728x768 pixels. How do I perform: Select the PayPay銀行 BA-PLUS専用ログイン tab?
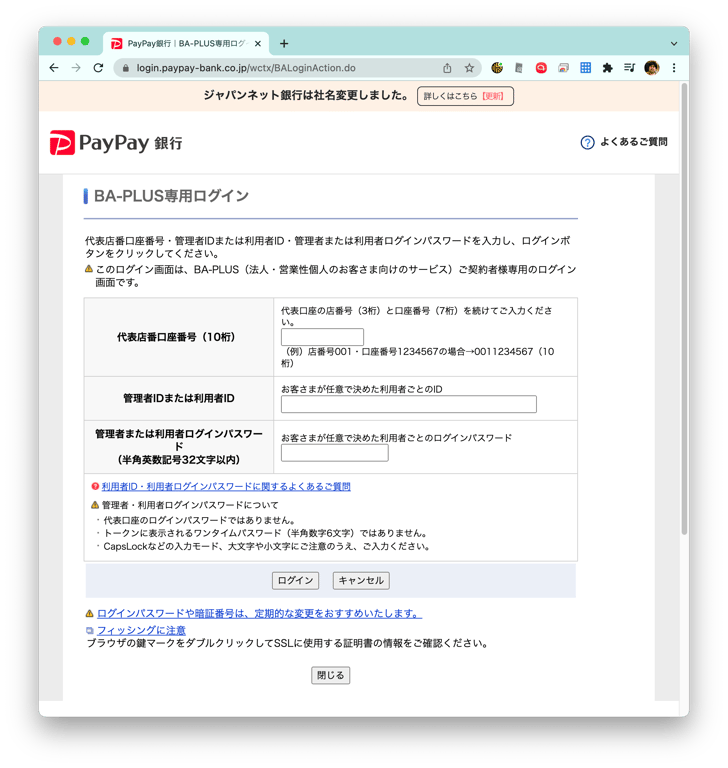(x=186, y=44)
